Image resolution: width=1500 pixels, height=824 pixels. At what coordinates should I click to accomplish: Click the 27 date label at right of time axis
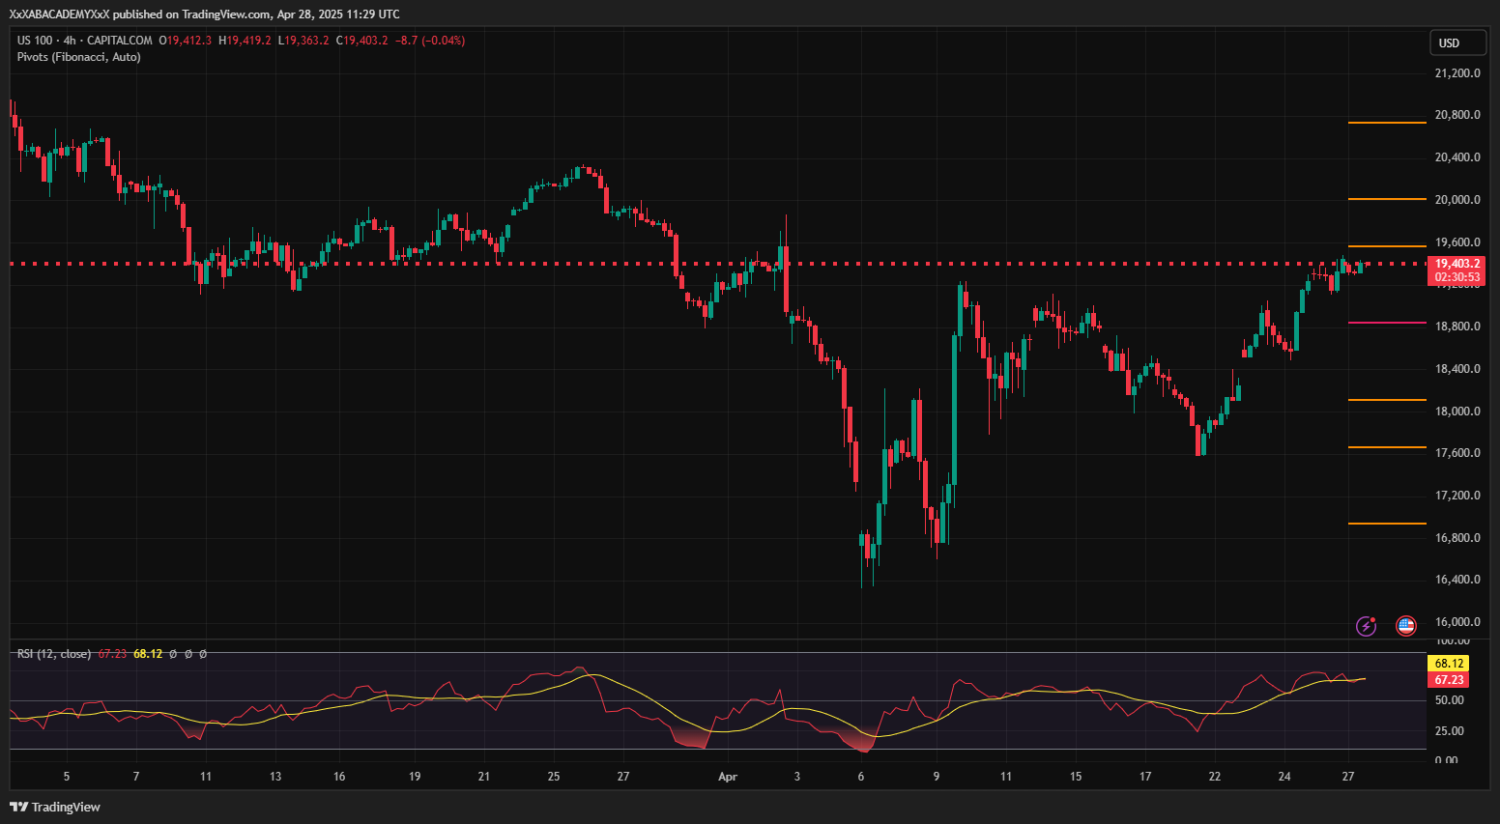click(1348, 777)
